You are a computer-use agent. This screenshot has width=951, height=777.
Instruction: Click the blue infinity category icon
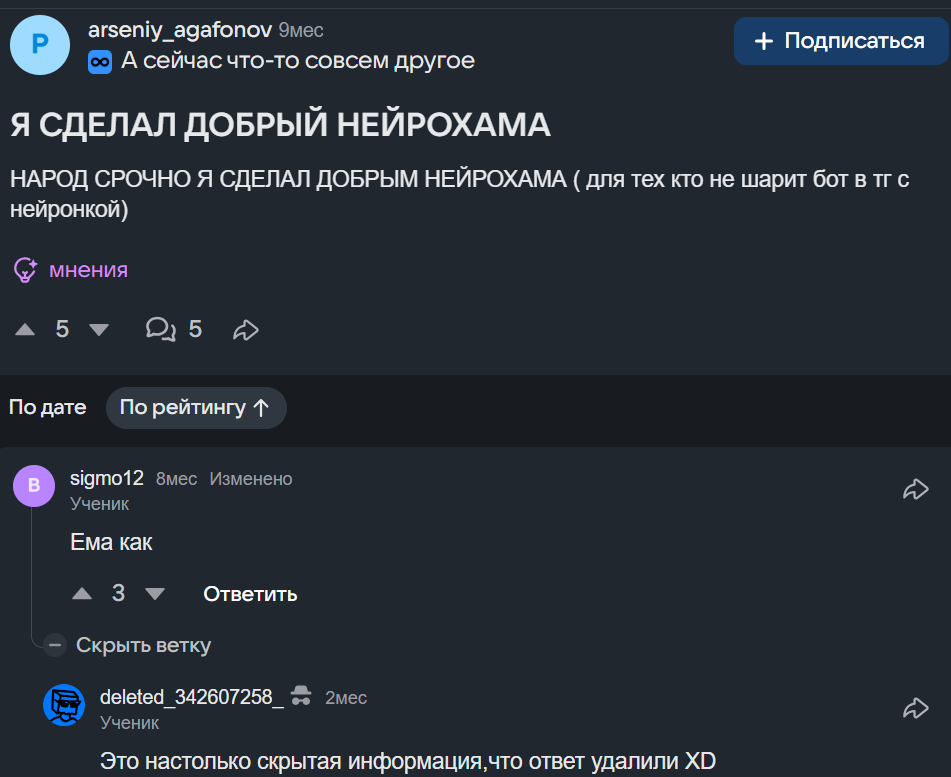point(100,62)
